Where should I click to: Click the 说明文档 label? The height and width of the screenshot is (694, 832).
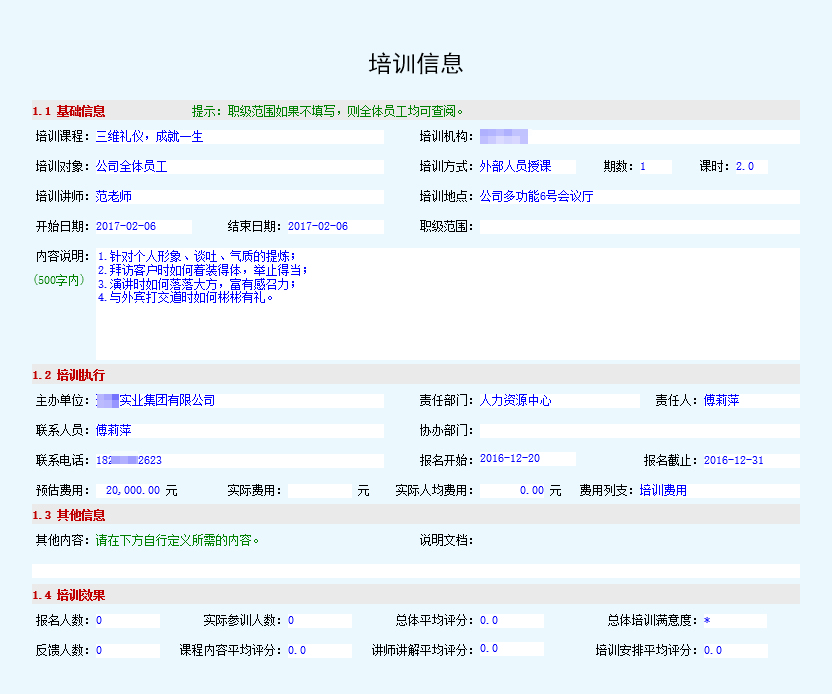pos(446,541)
